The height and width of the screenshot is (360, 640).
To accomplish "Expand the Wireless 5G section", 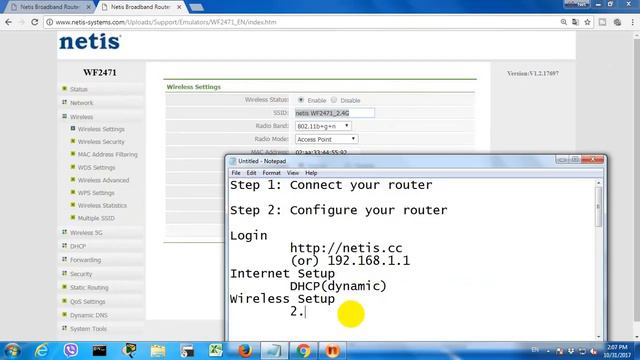I will click(x=86, y=233).
